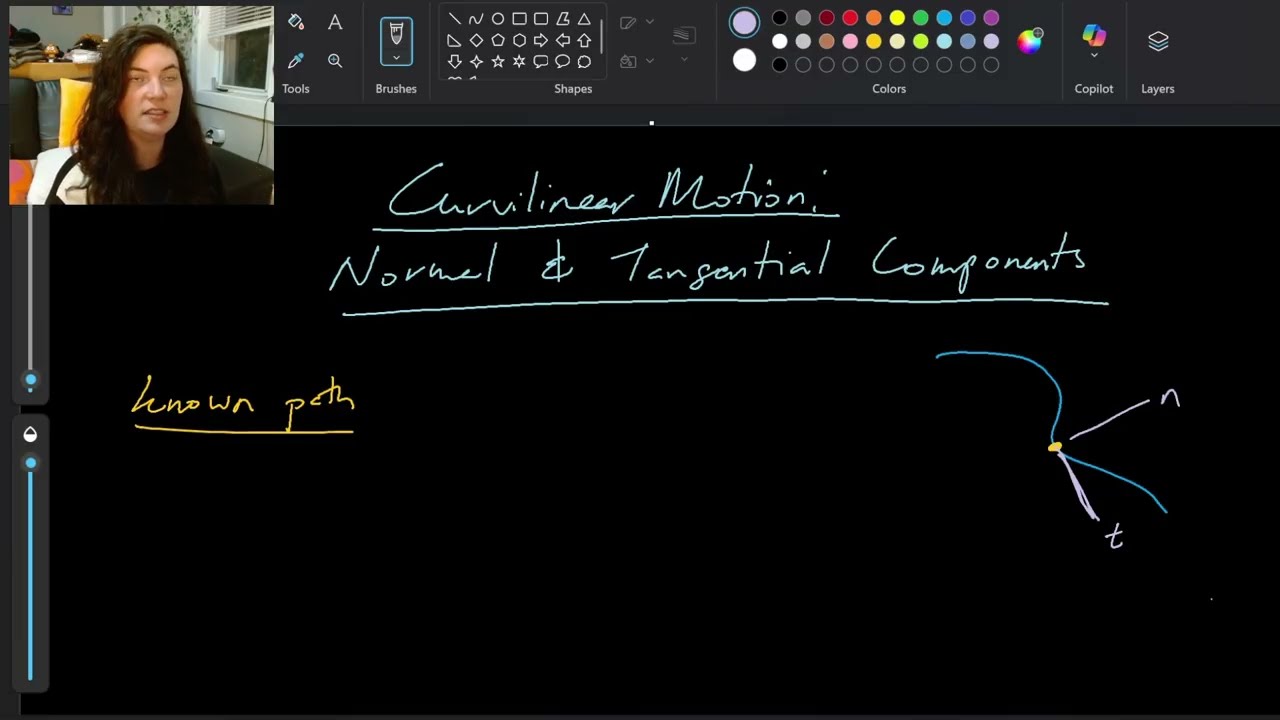The height and width of the screenshot is (720, 1280).
Task: Click the Shapes gallery scrollbar
Action: (601, 36)
